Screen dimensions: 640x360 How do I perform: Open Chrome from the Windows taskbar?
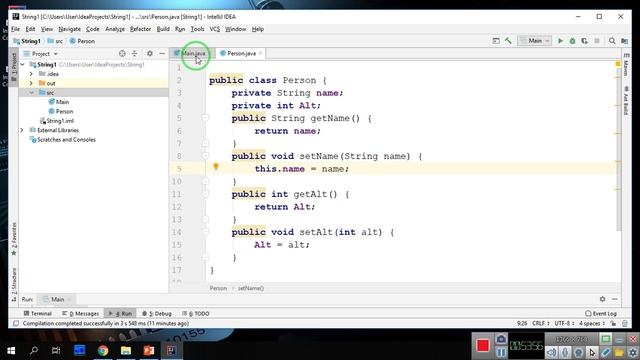coord(103,350)
